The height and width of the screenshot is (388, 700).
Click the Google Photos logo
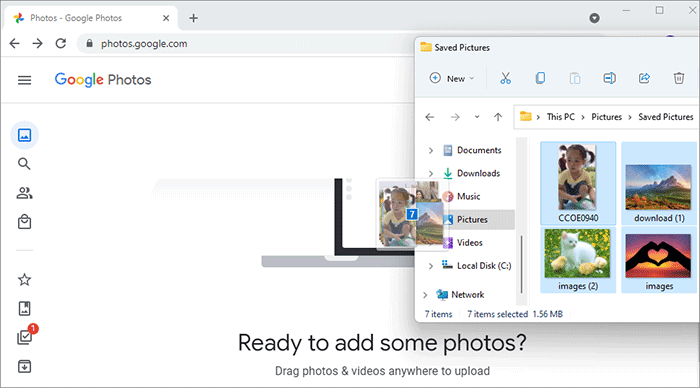(103, 80)
